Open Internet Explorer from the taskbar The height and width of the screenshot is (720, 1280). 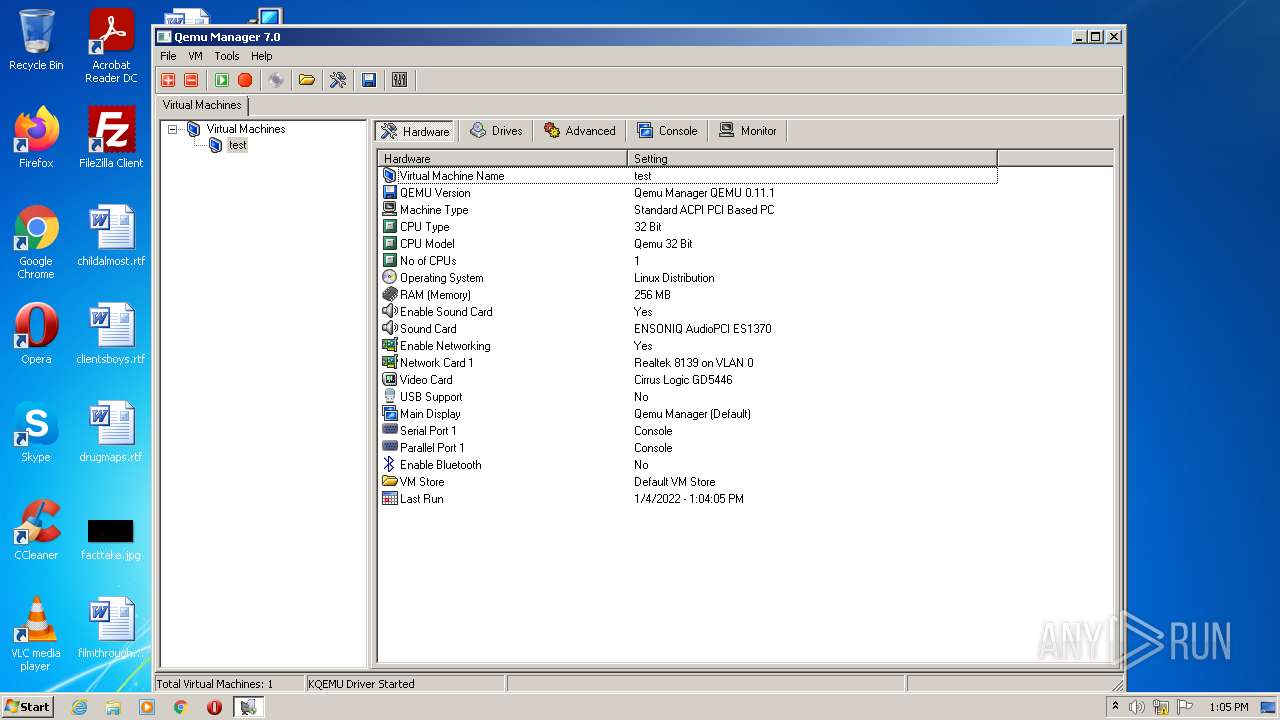tap(79, 707)
